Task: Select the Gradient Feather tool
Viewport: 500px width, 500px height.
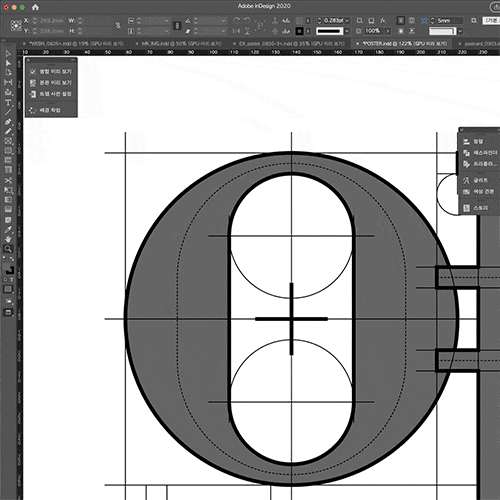Action: (x=8, y=209)
